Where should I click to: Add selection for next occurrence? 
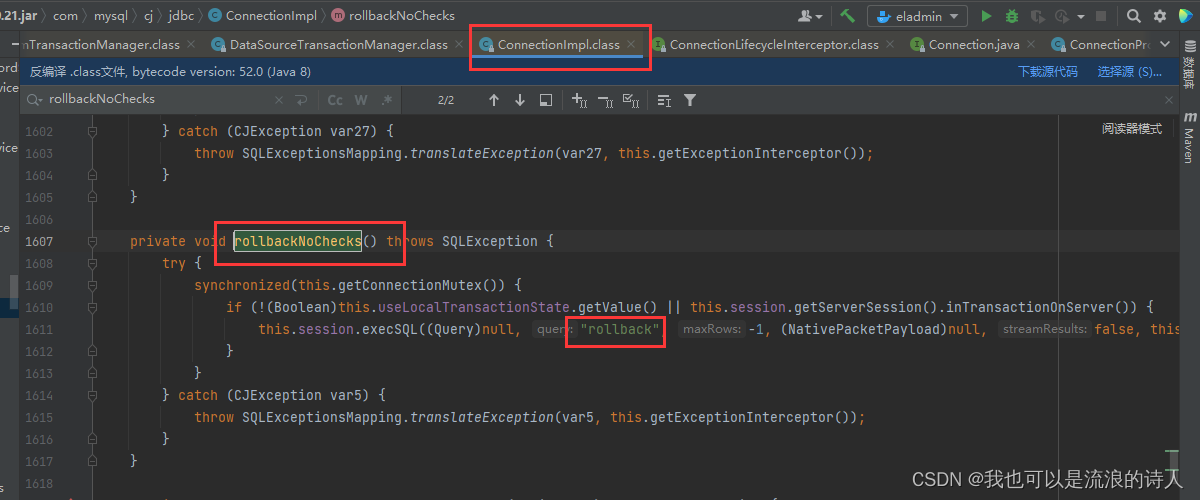tap(579, 100)
